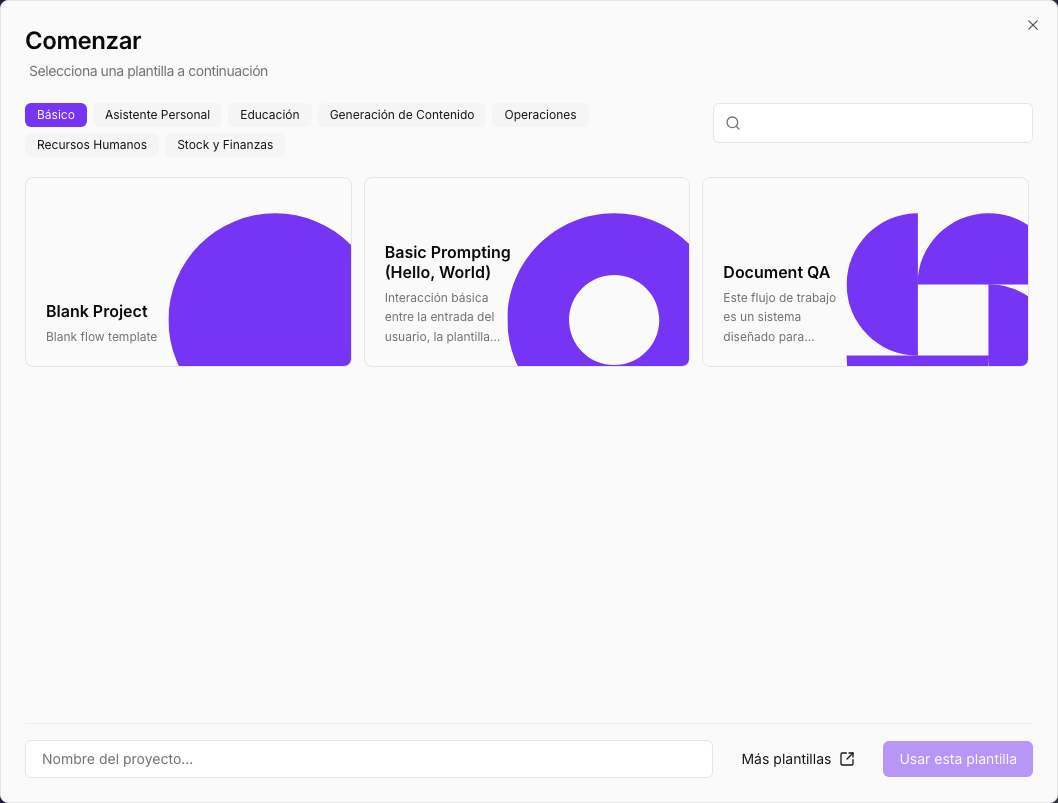Click the Interacción básica description text
1058x803 pixels.
click(x=443, y=317)
